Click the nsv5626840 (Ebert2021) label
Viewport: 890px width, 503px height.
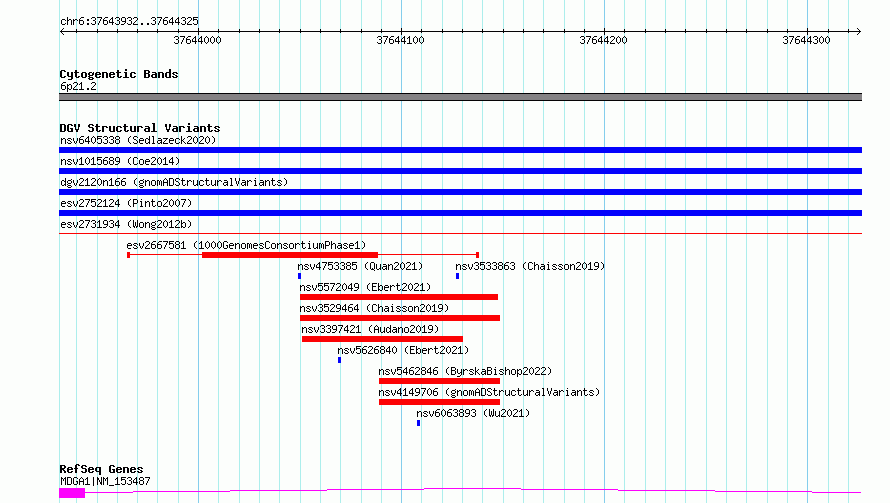(403, 350)
